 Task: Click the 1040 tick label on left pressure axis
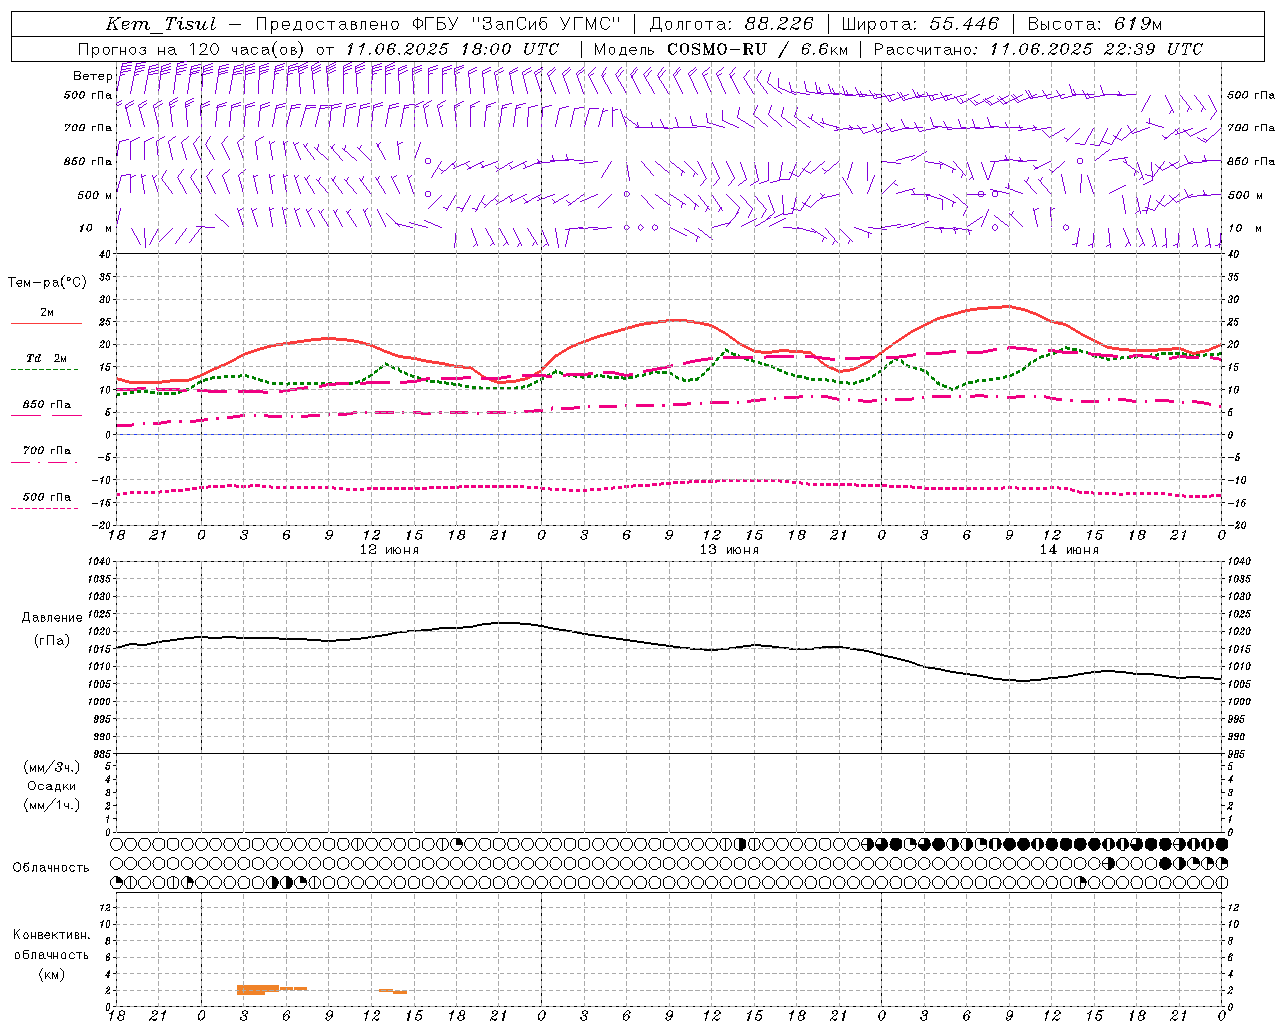[x=101, y=562]
